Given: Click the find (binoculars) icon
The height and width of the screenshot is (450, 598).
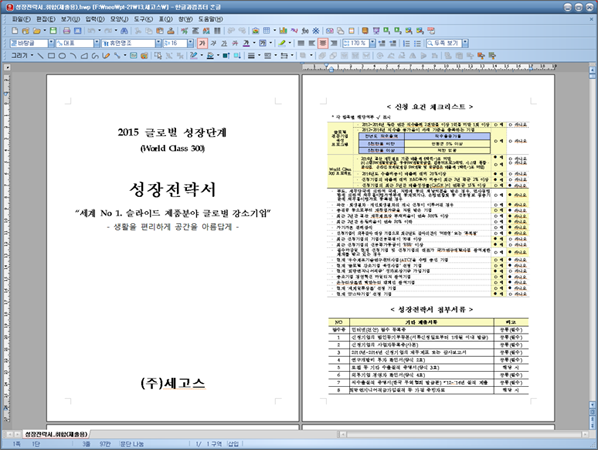Looking at the screenshot, I should click(x=124, y=31).
